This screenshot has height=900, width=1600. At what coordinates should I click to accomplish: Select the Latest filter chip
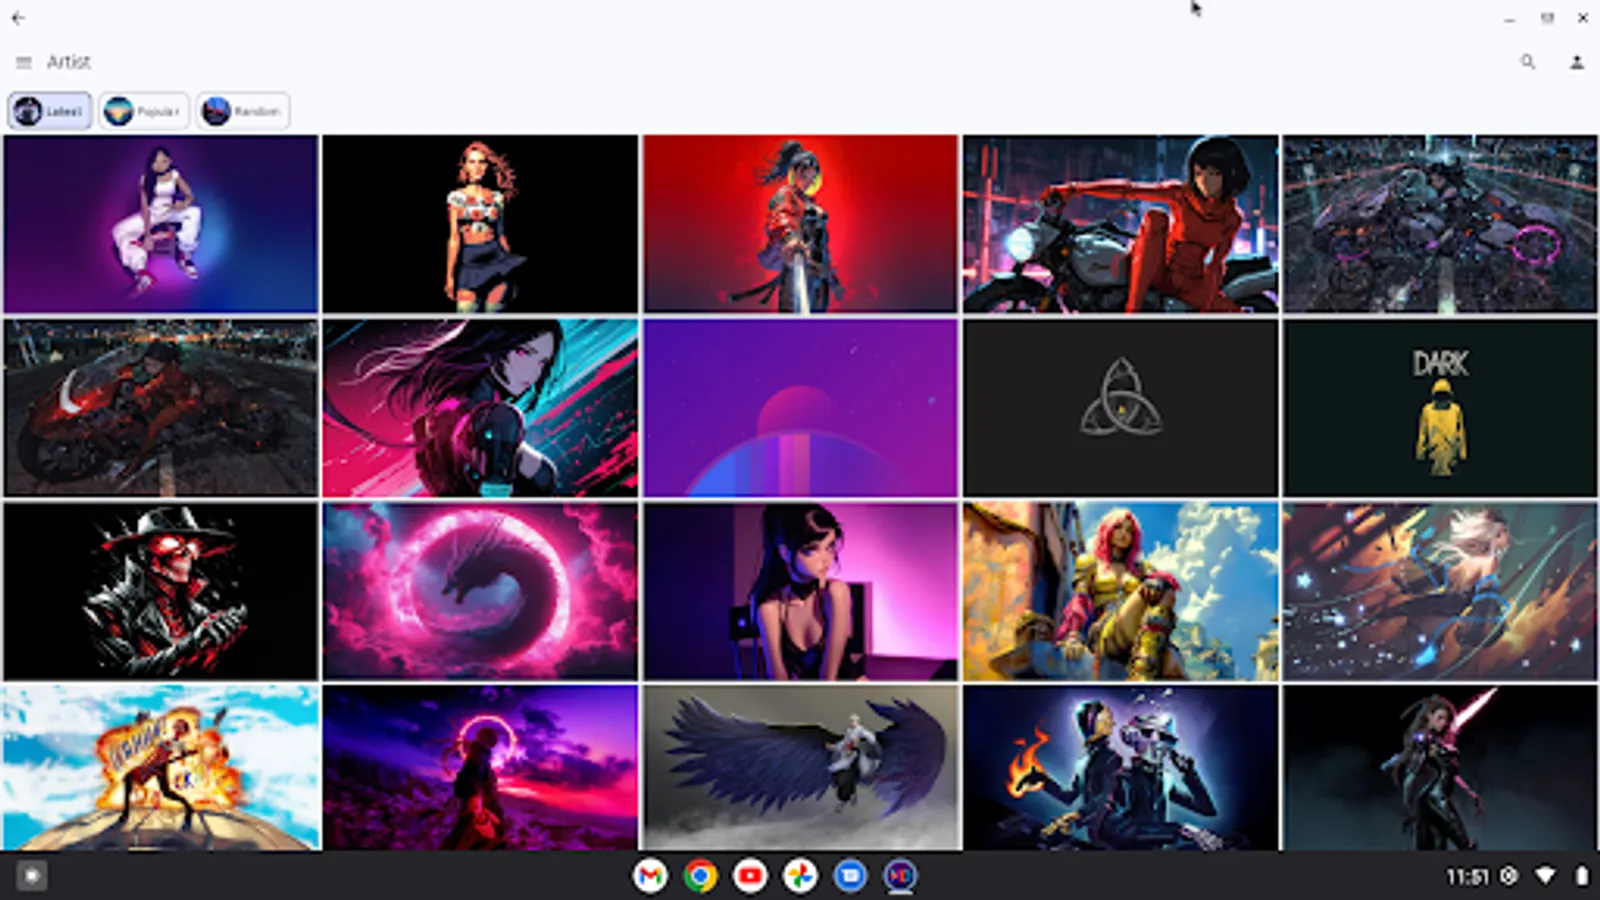[50, 111]
